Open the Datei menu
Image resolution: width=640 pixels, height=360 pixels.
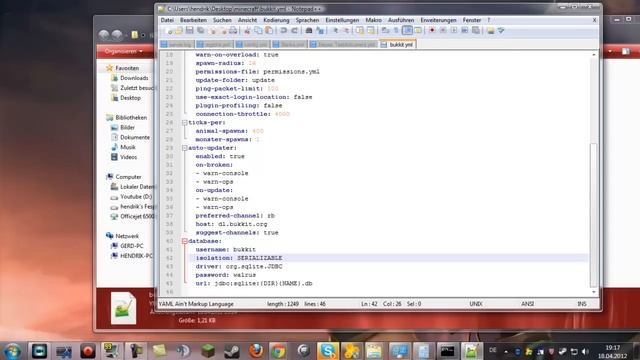pyautogui.click(x=167, y=20)
